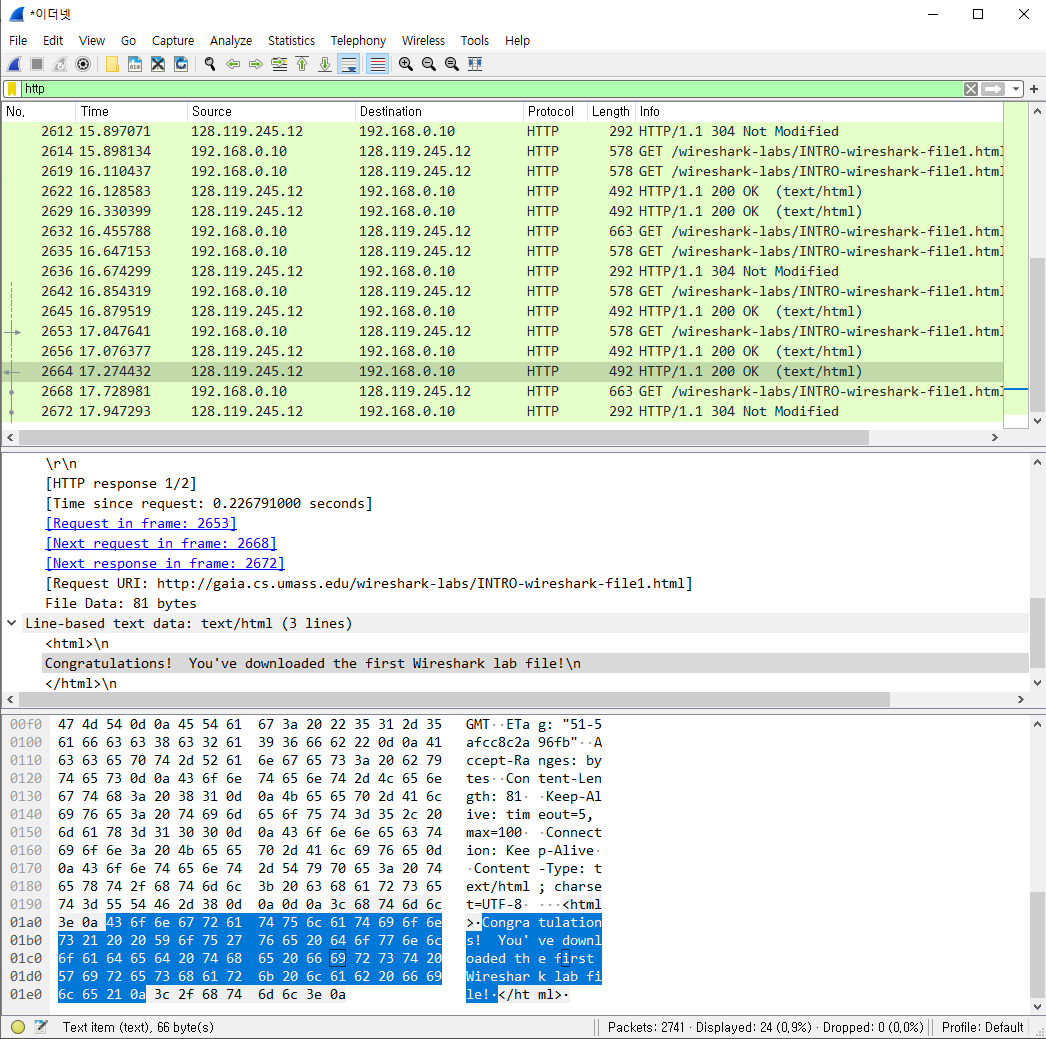The width and height of the screenshot is (1046, 1039).
Task: Click packet list vertical scrollbar
Action: 1037,333
